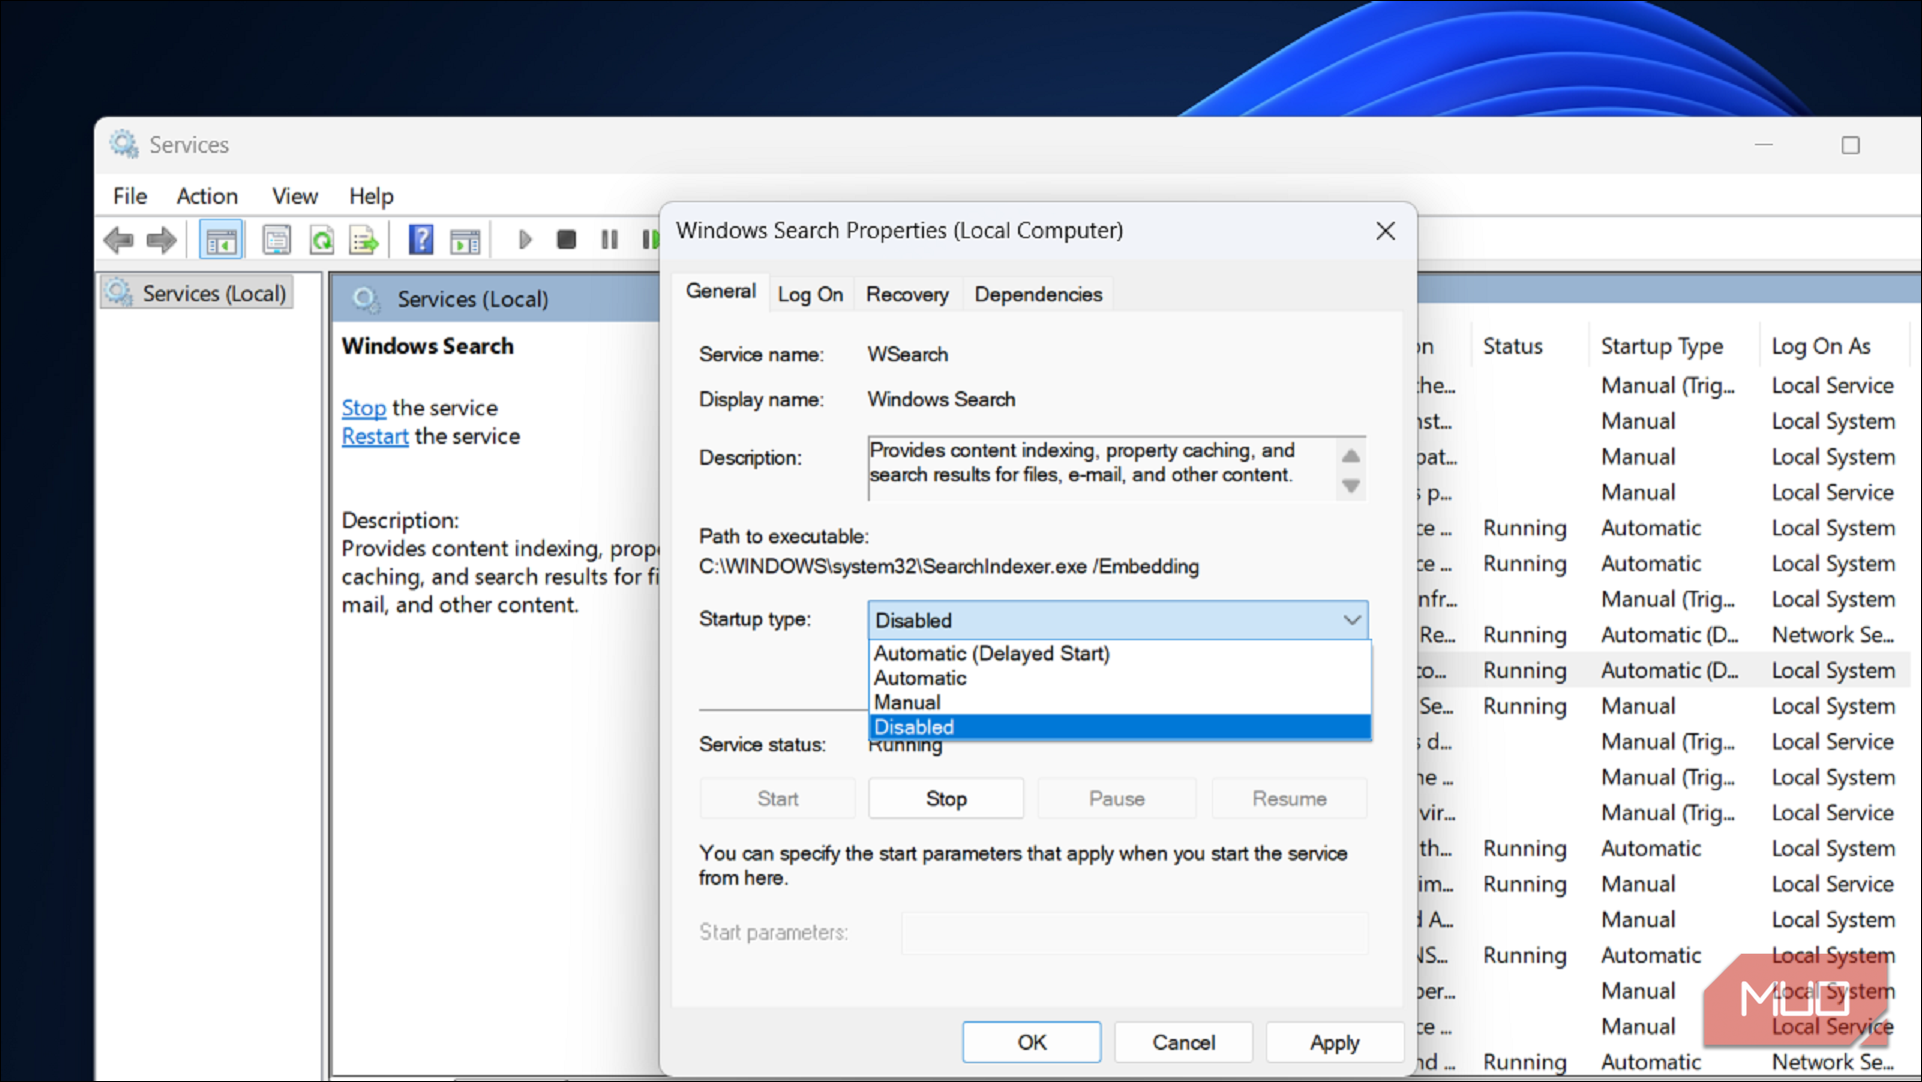Click the OK button

coord(1032,1042)
